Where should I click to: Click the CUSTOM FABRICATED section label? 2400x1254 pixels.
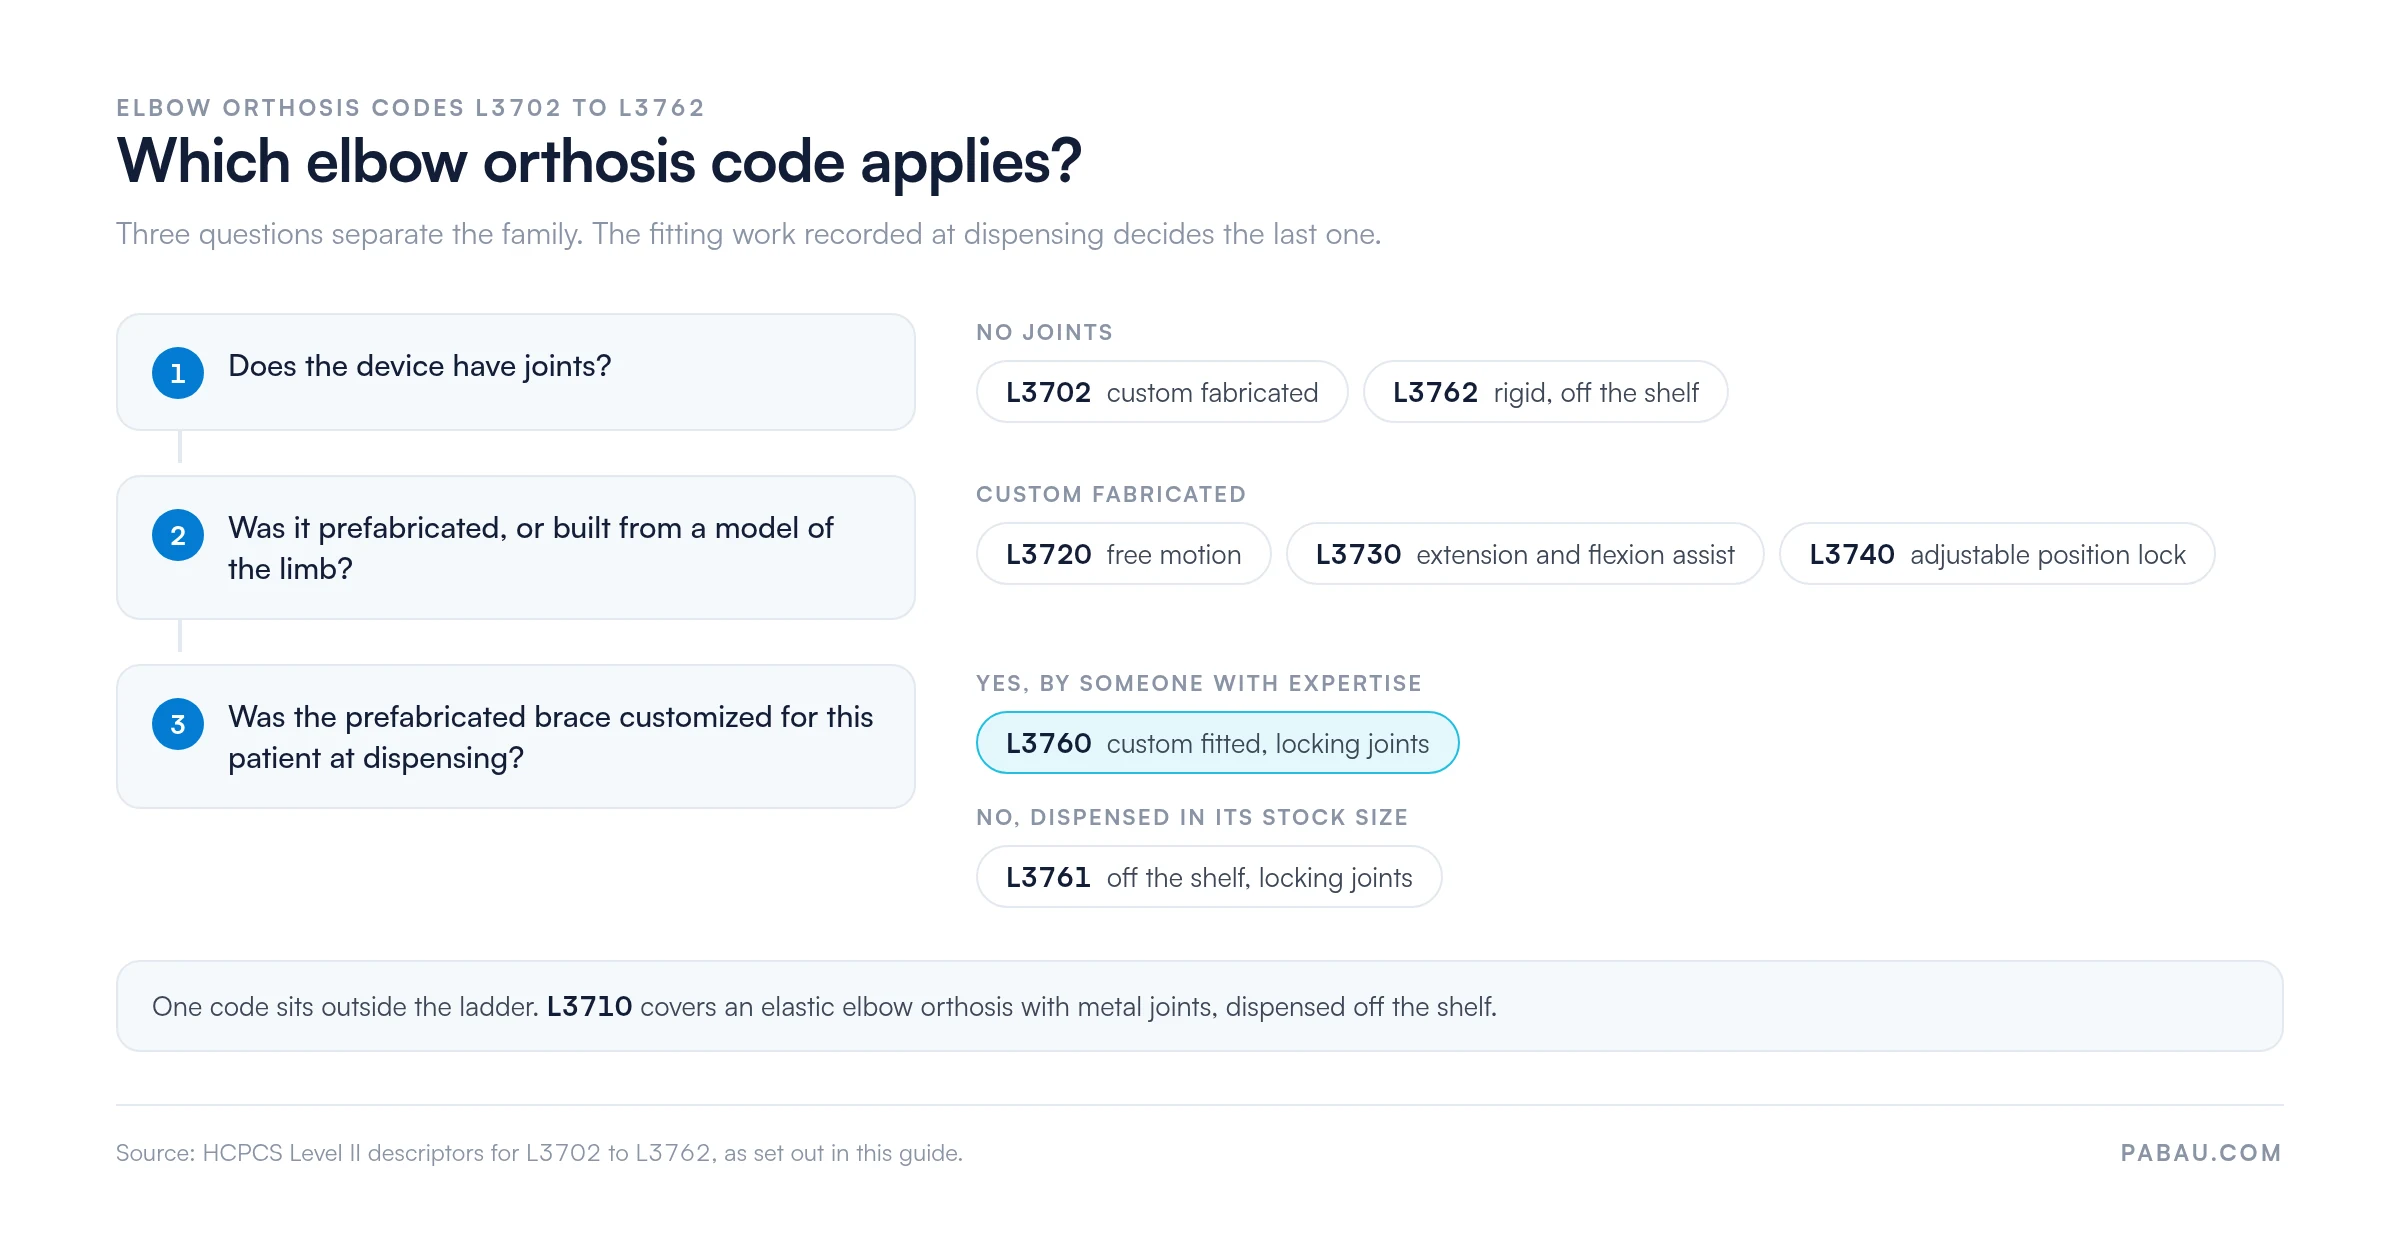[x=1111, y=494]
